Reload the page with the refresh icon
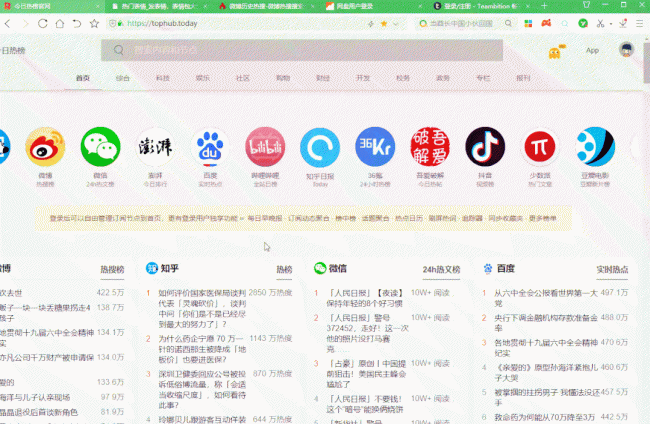The height and width of the screenshot is (424, 650). [43, 24]
